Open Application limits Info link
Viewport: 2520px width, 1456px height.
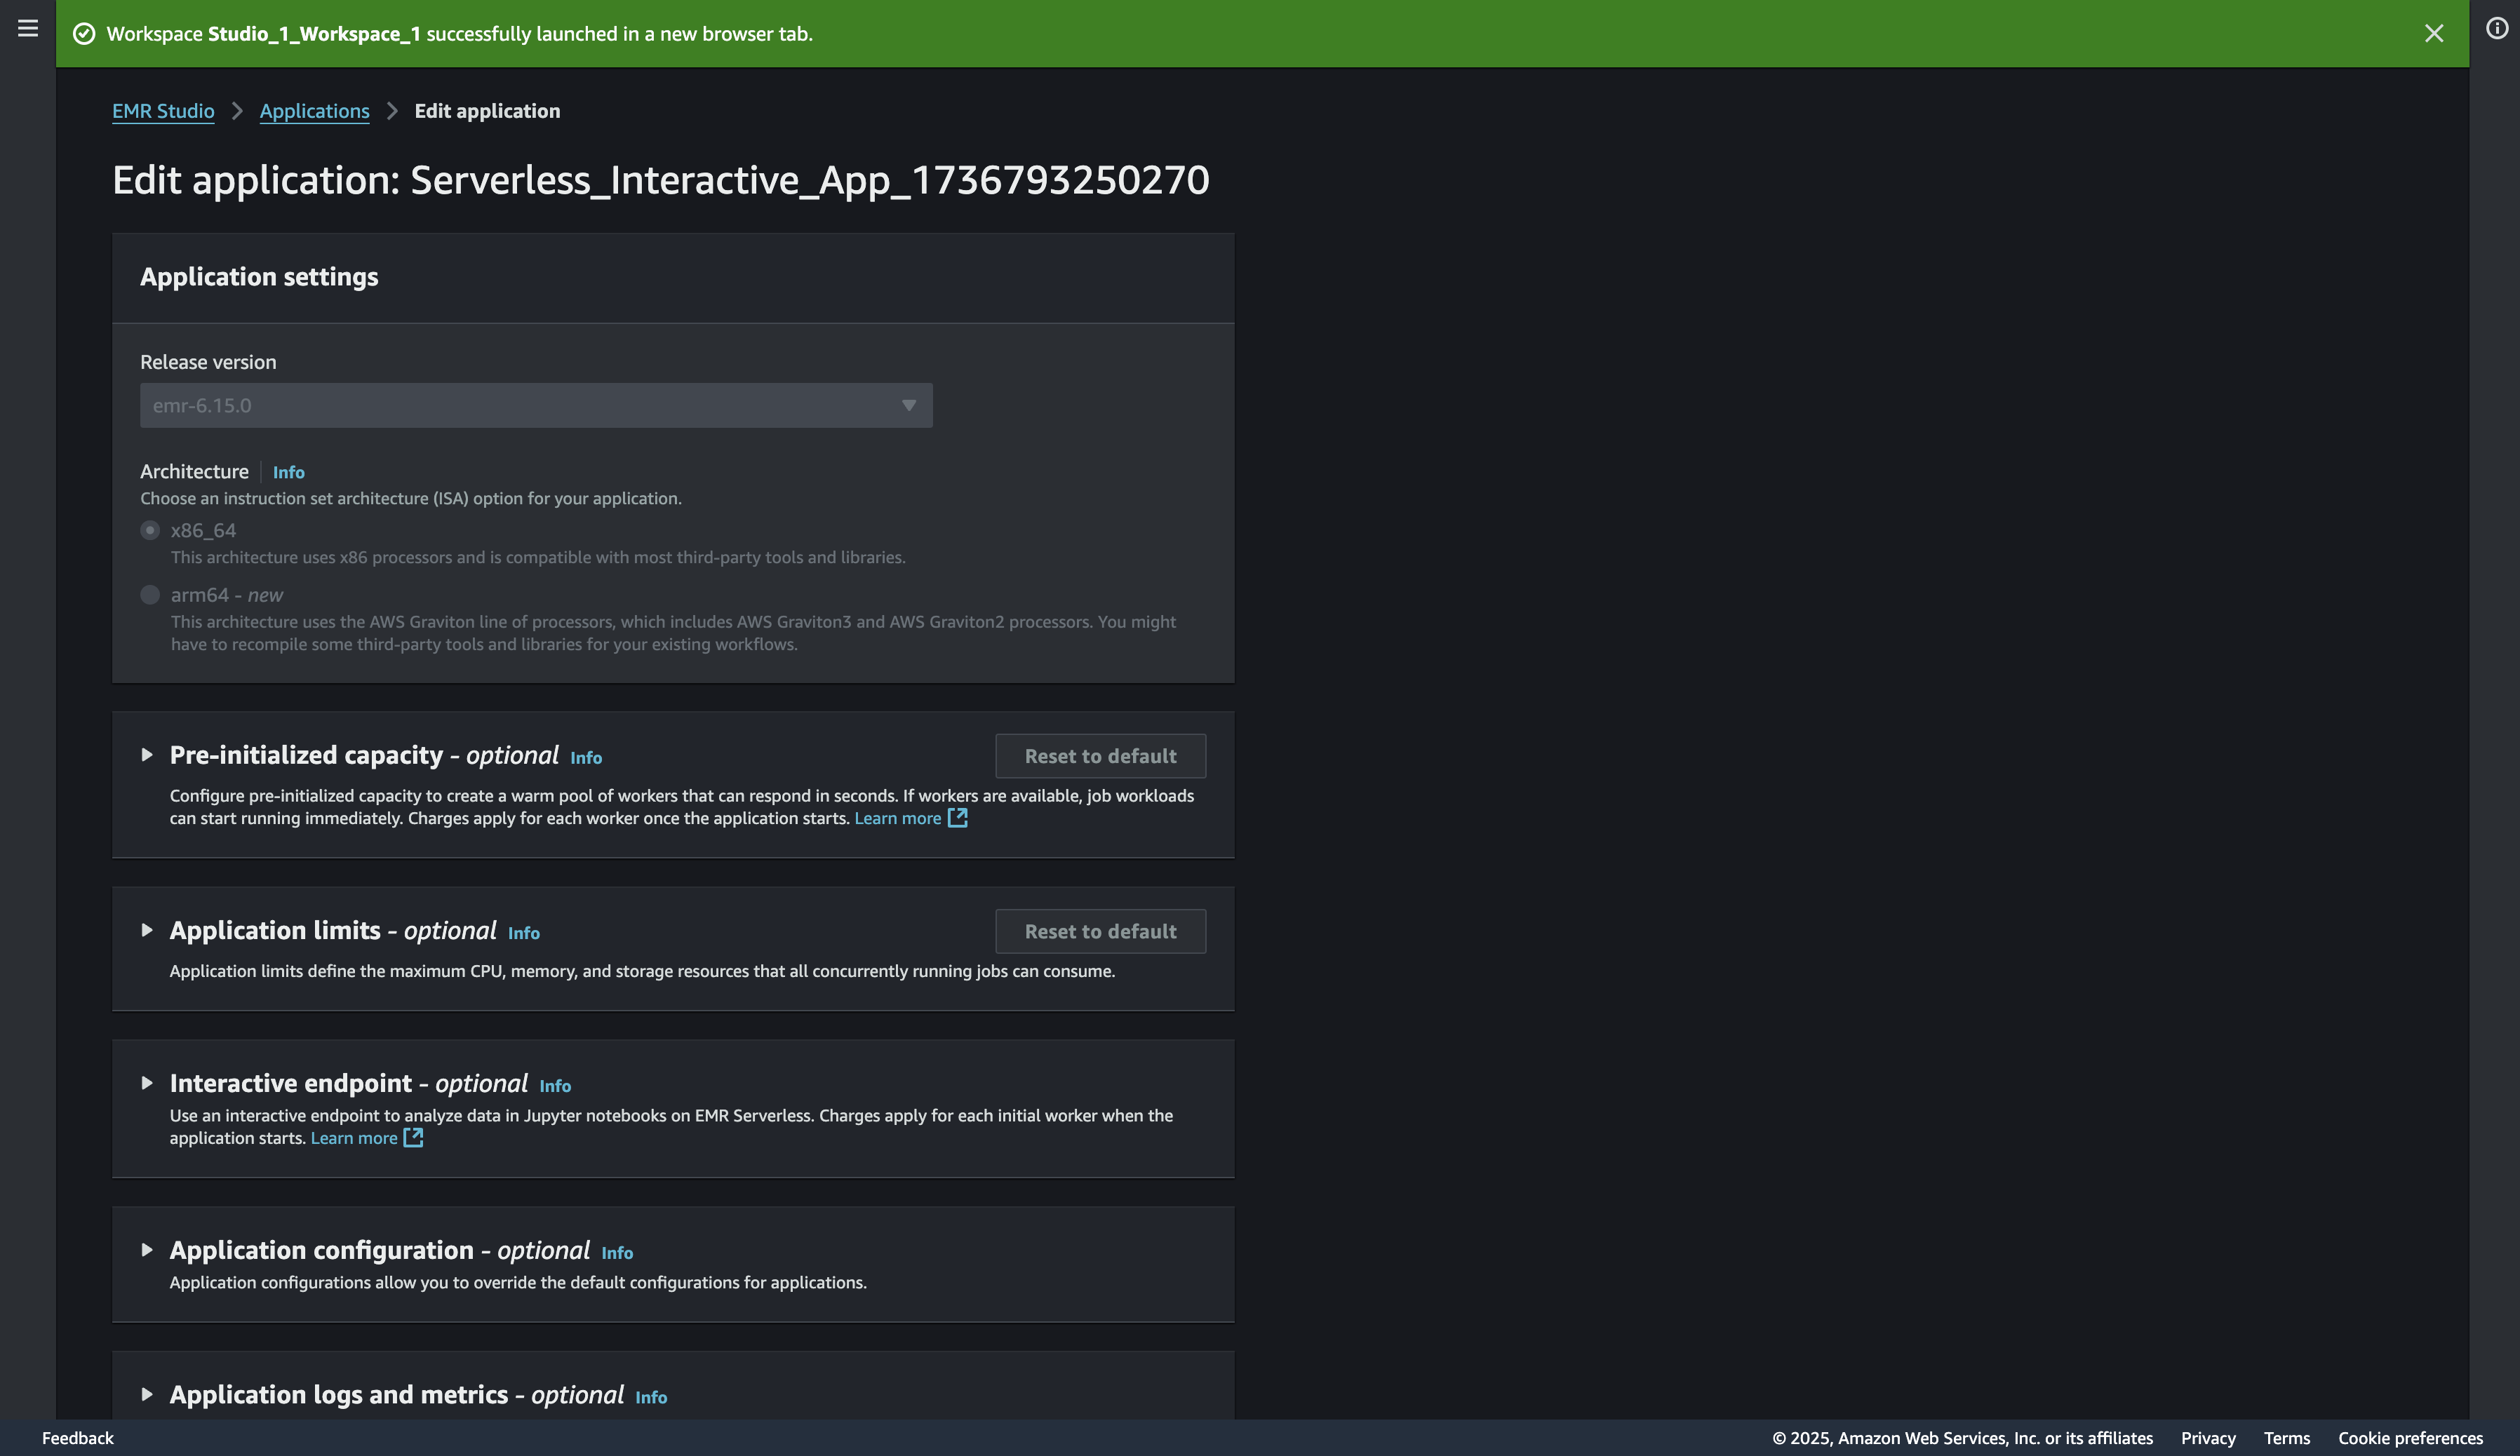point(523,933)
